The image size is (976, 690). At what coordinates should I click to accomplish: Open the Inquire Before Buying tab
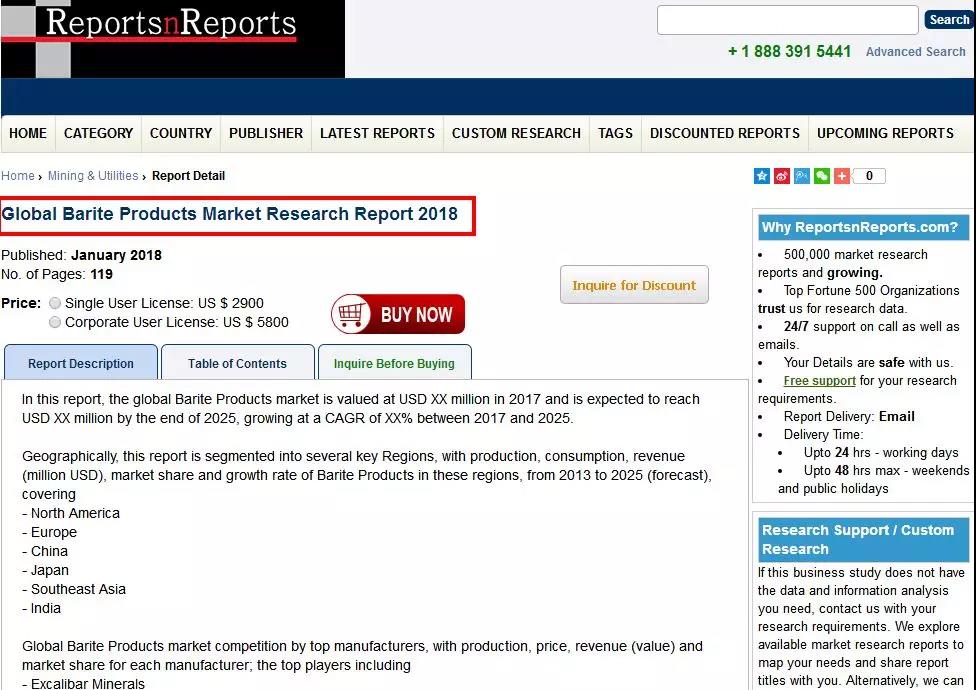(394, 363)
